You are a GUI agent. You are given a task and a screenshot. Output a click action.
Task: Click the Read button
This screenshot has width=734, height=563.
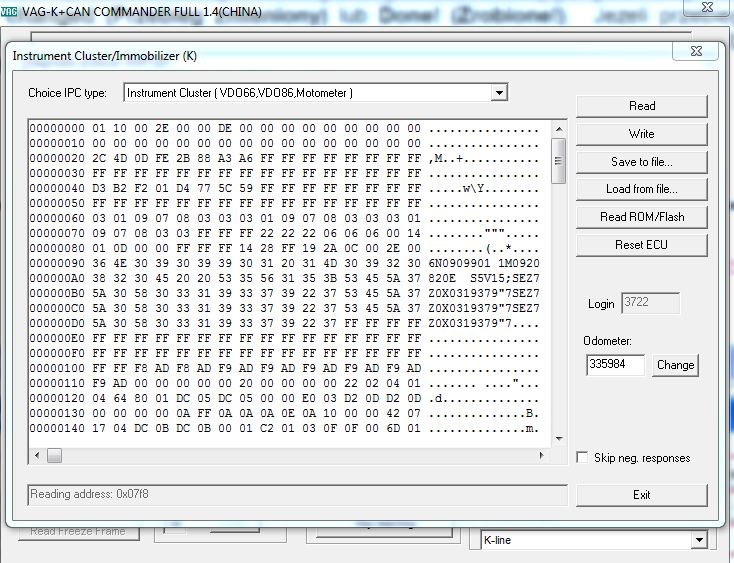(641, 106)
